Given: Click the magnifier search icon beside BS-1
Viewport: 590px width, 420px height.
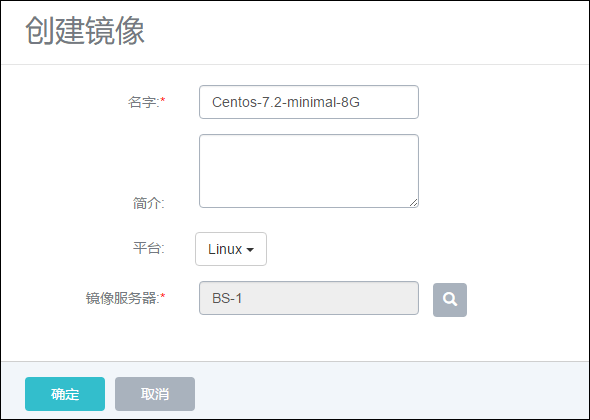Looking at the screenshot, I should pos(450,300).
